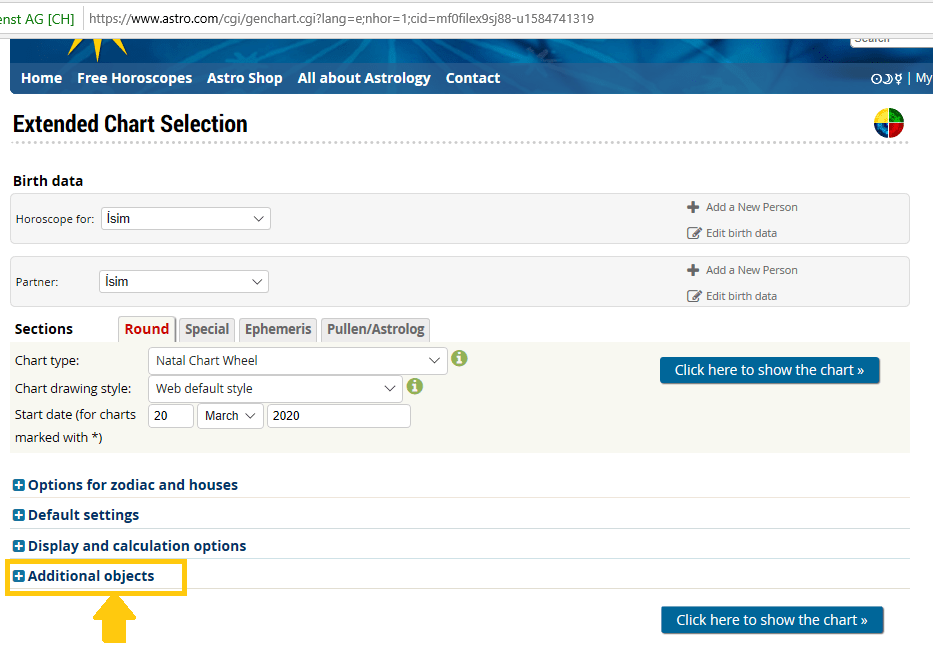Click the start date year field
This screenshot has width=933, height=656.
[x=339, y=416]
